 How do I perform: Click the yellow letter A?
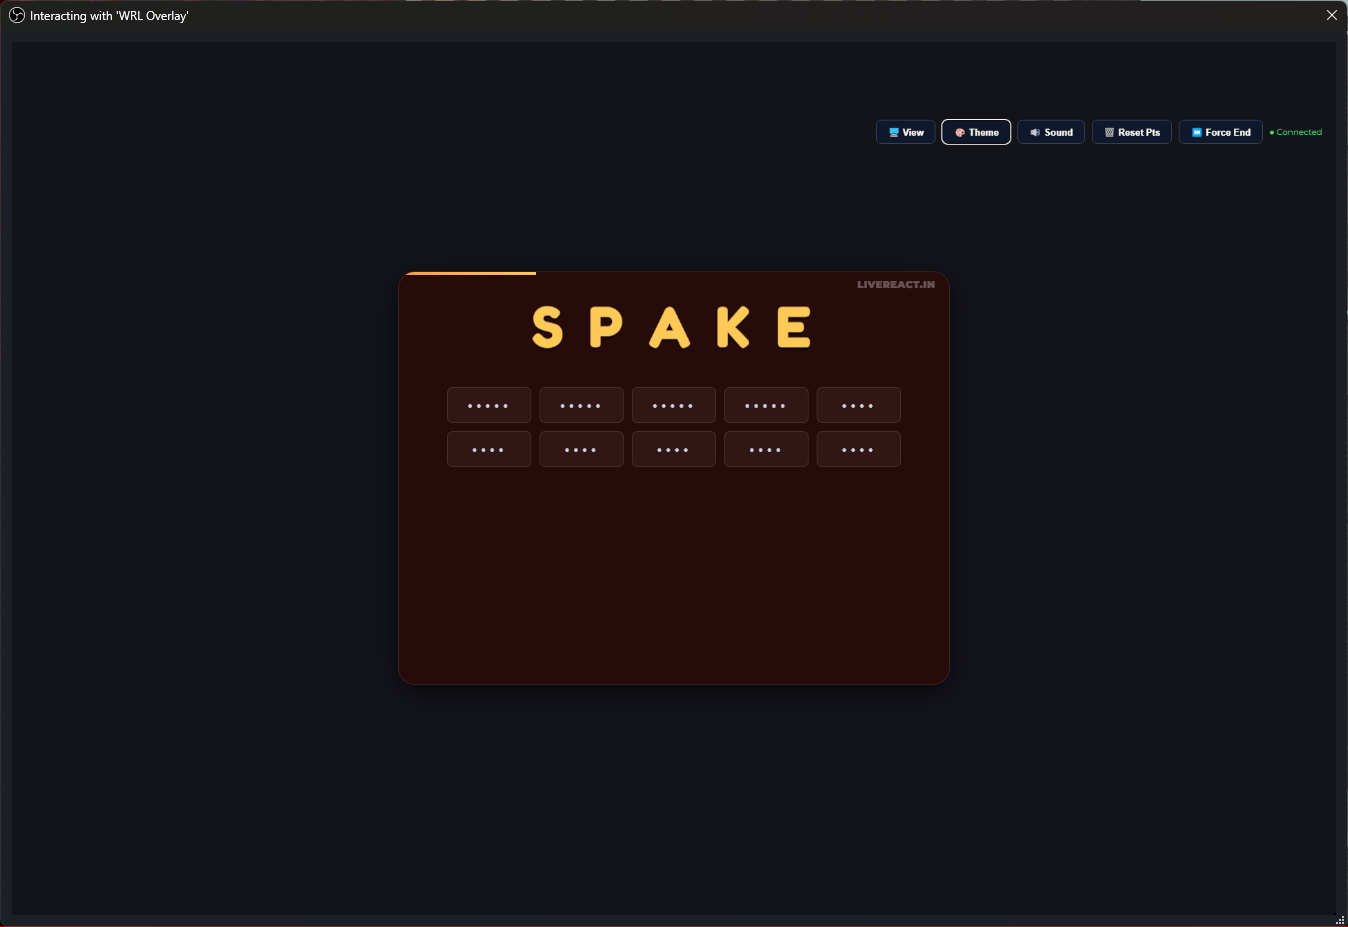(670, 327)
